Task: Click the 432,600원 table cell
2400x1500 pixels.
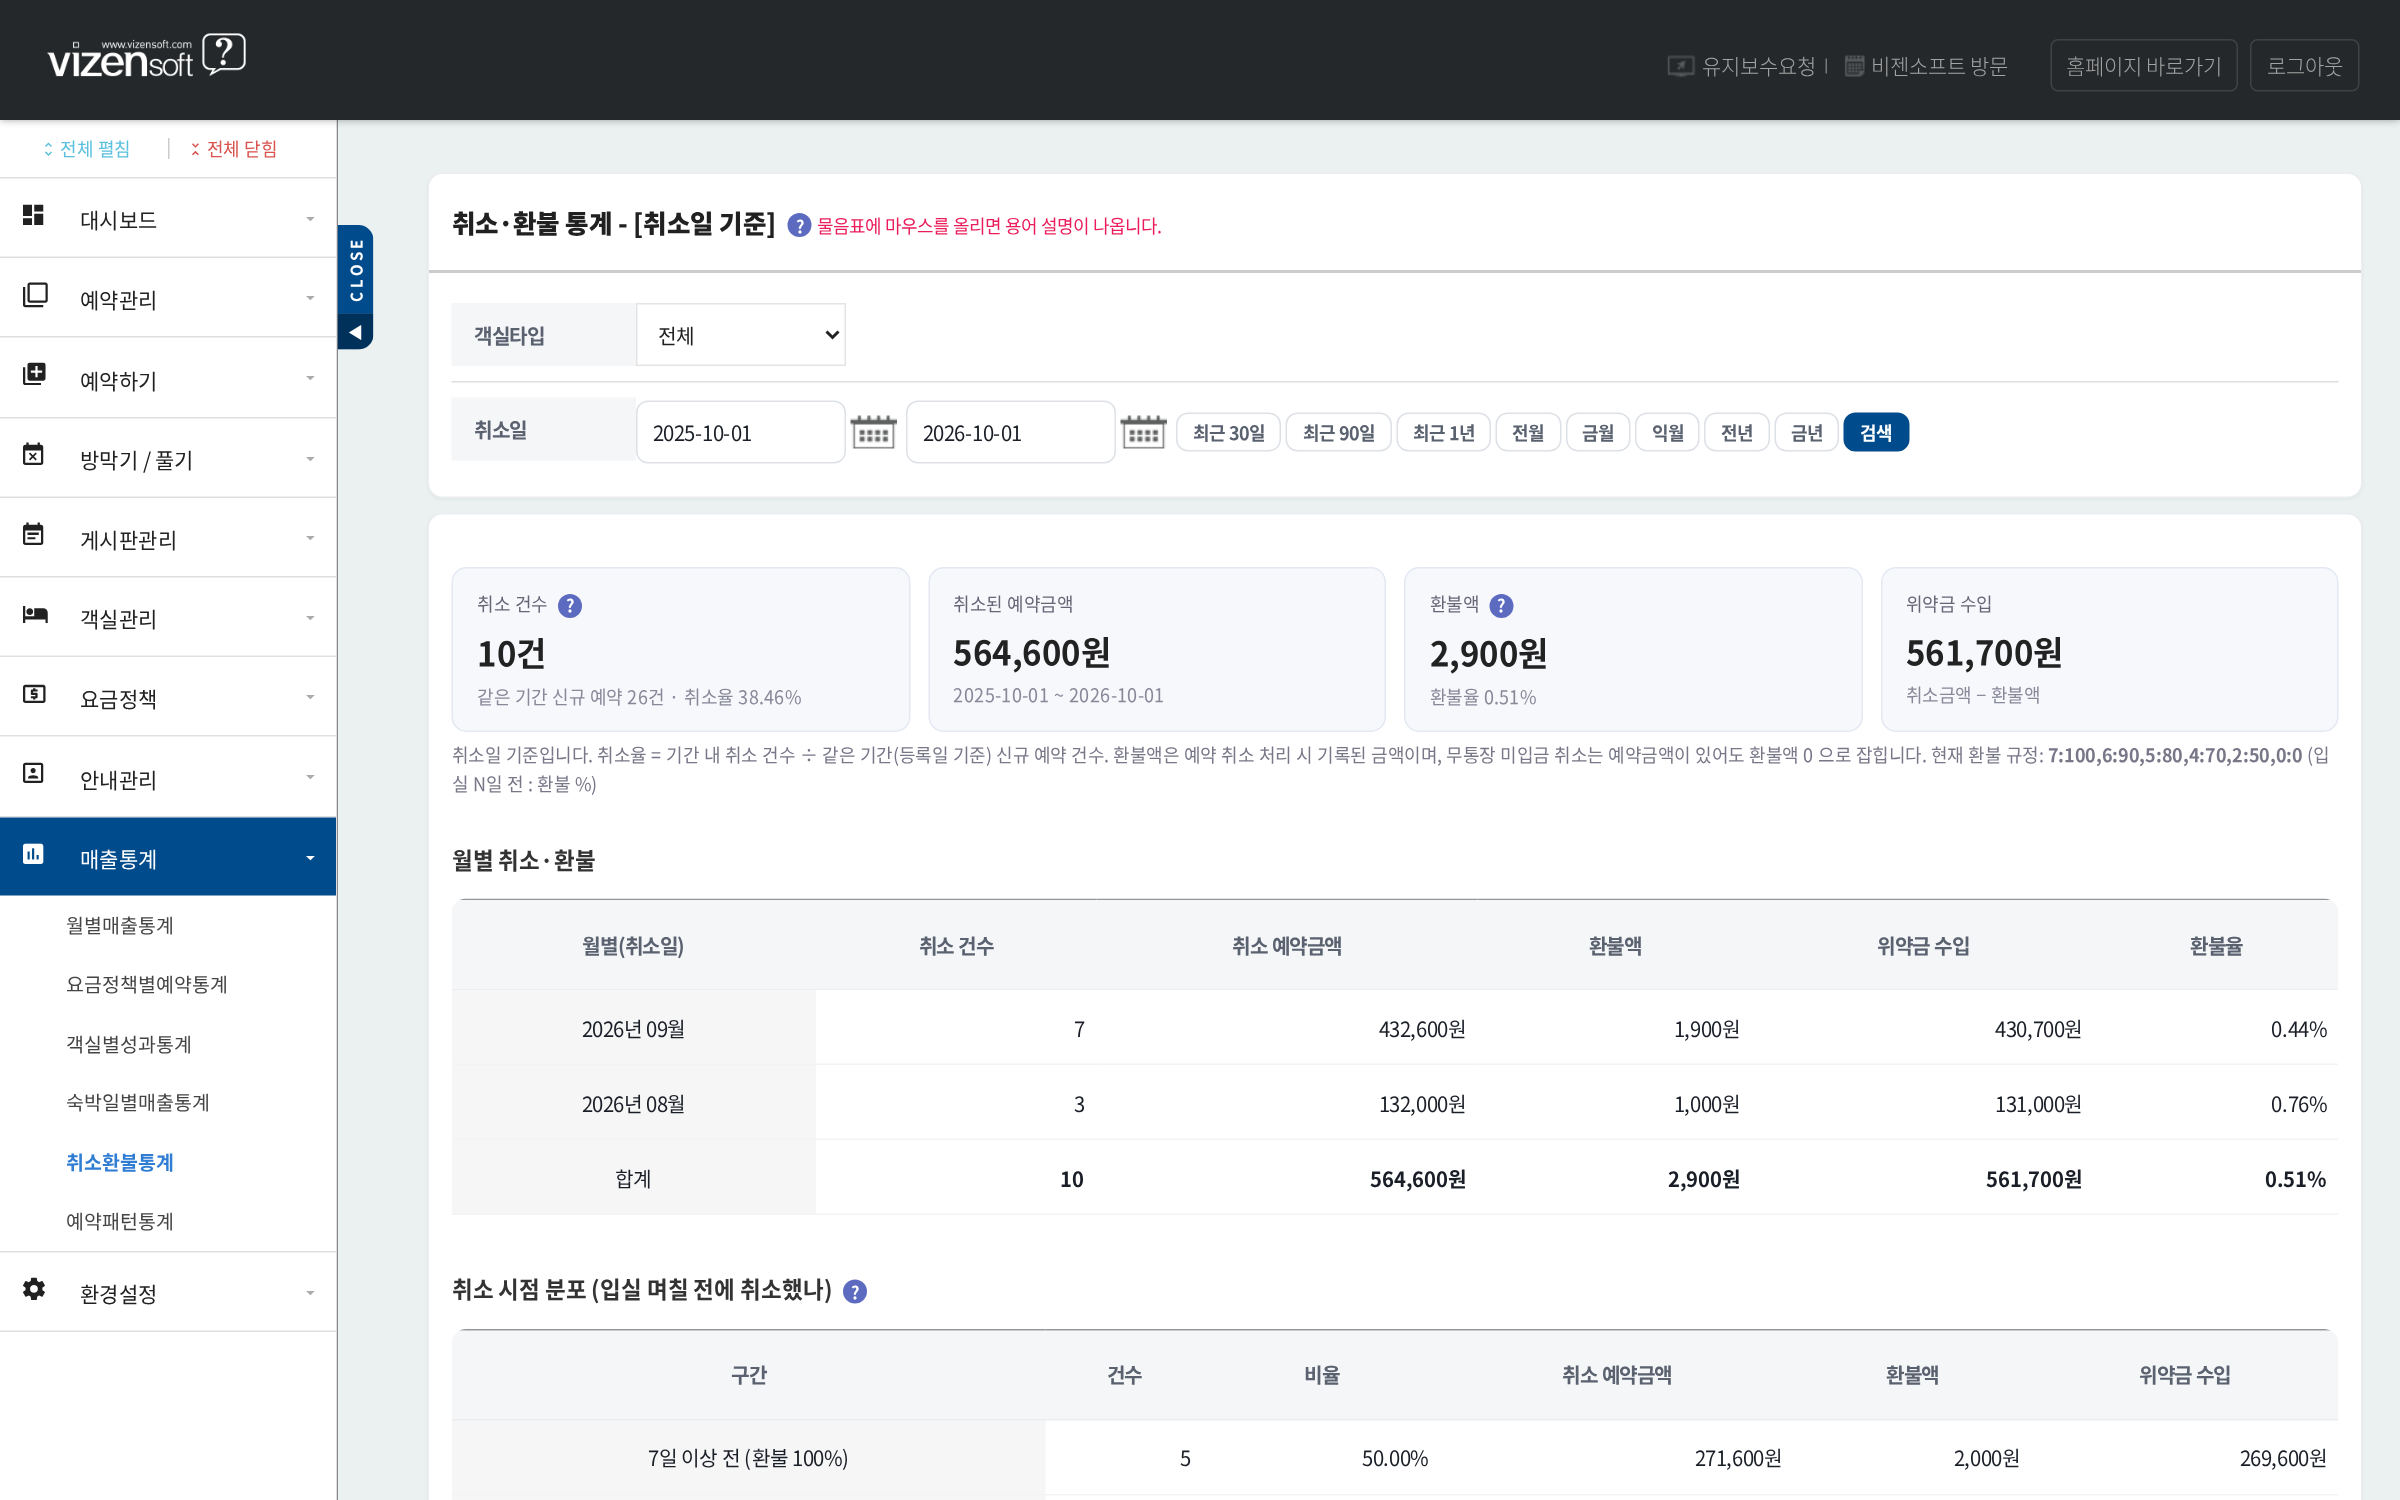Action: pos(1422,1029)
